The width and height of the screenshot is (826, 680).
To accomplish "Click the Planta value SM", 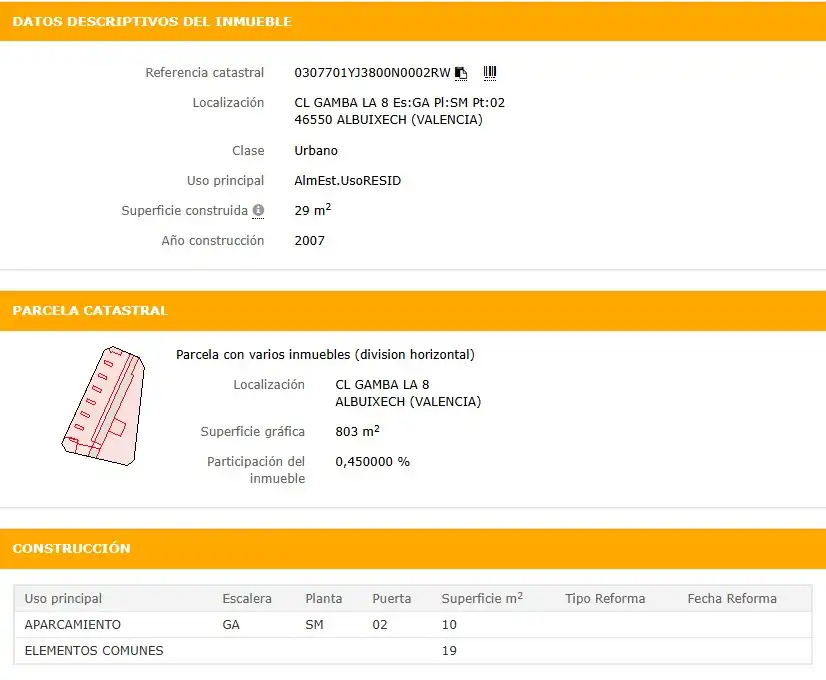I will tap(314, 625).
